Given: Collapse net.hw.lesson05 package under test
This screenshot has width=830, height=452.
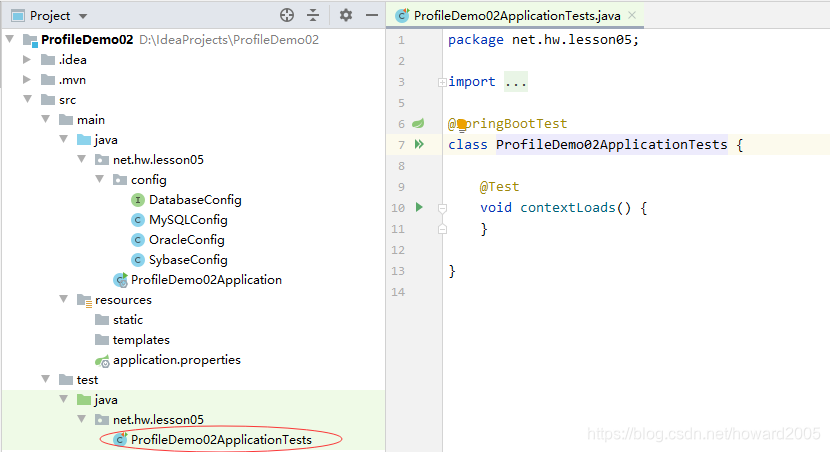Looking at the screenshot, I should click(82, 419).
